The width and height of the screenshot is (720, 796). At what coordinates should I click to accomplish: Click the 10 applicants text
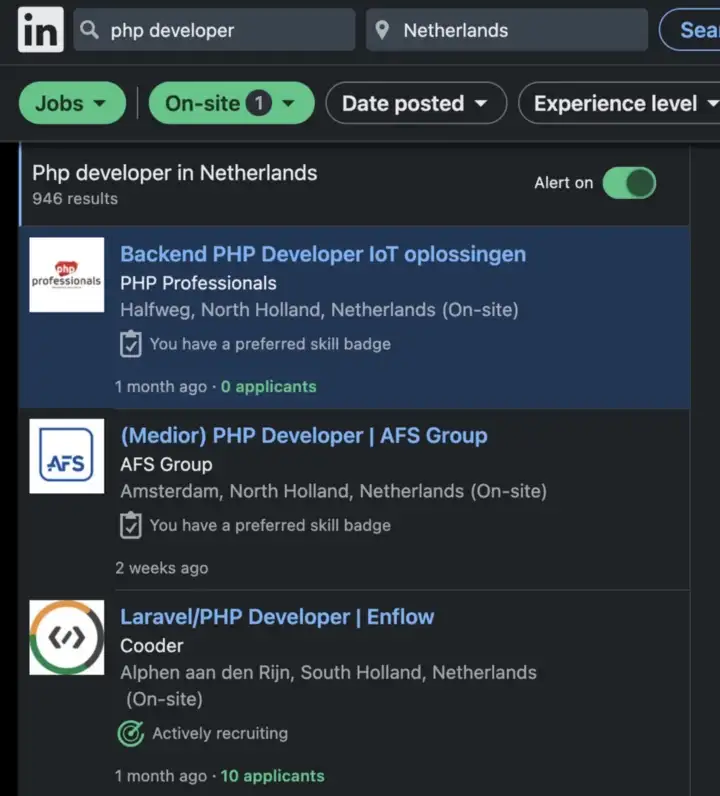point(272,776)
